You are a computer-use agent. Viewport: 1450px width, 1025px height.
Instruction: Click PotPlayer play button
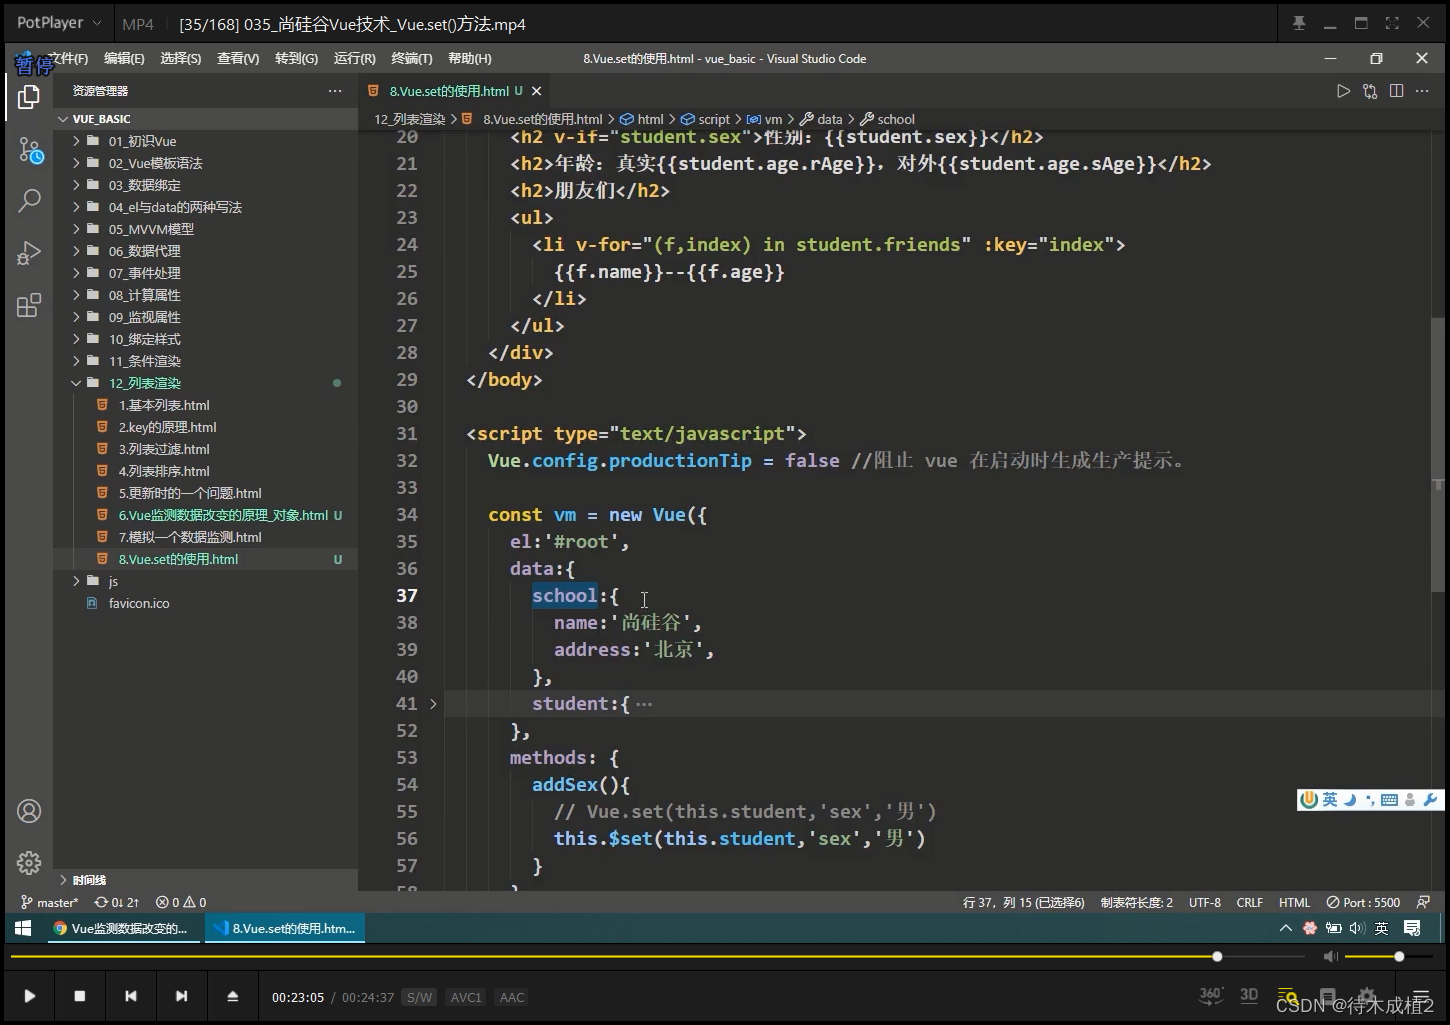pyautogui.click(x=29, y=996)
